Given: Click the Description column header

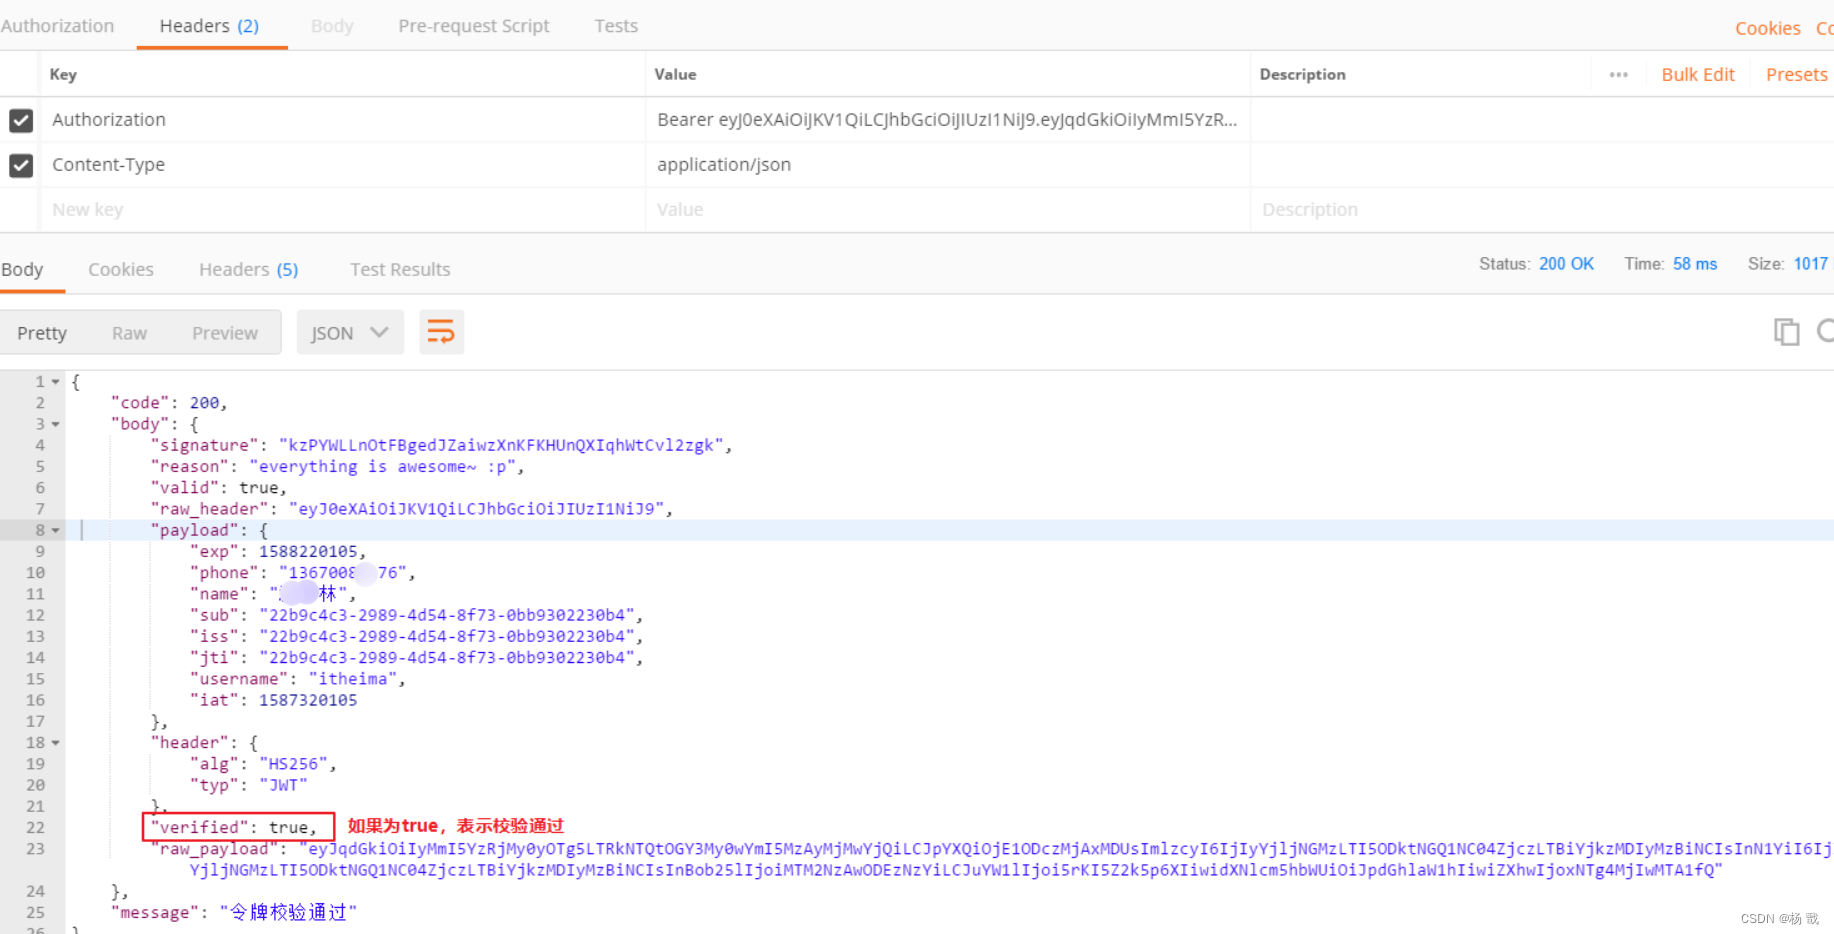Looking at the screenshot, I should 1302,75.
